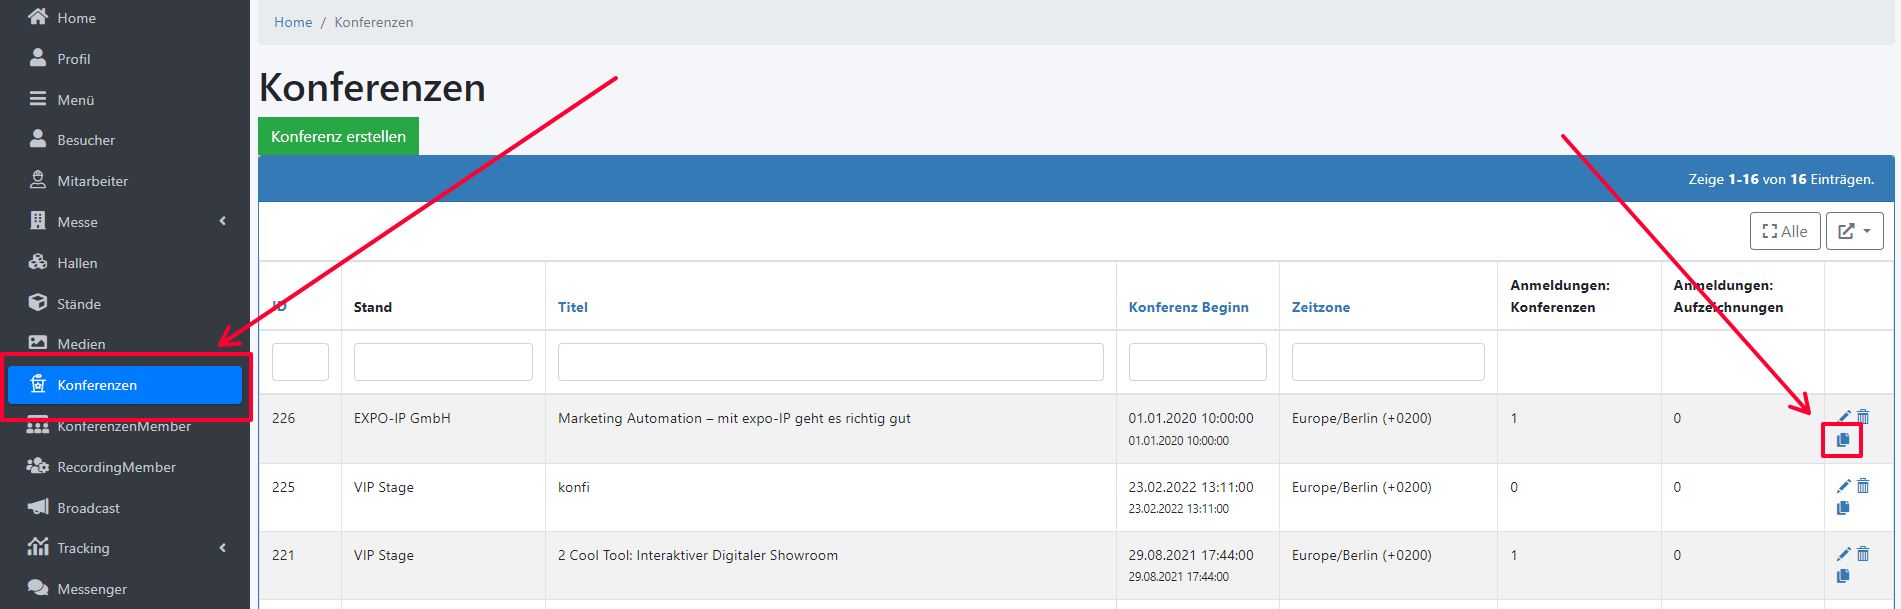Click the Alle expand button
Image resolution: width=1901 pixels, height=609 pixels.
click(1784, 231)
